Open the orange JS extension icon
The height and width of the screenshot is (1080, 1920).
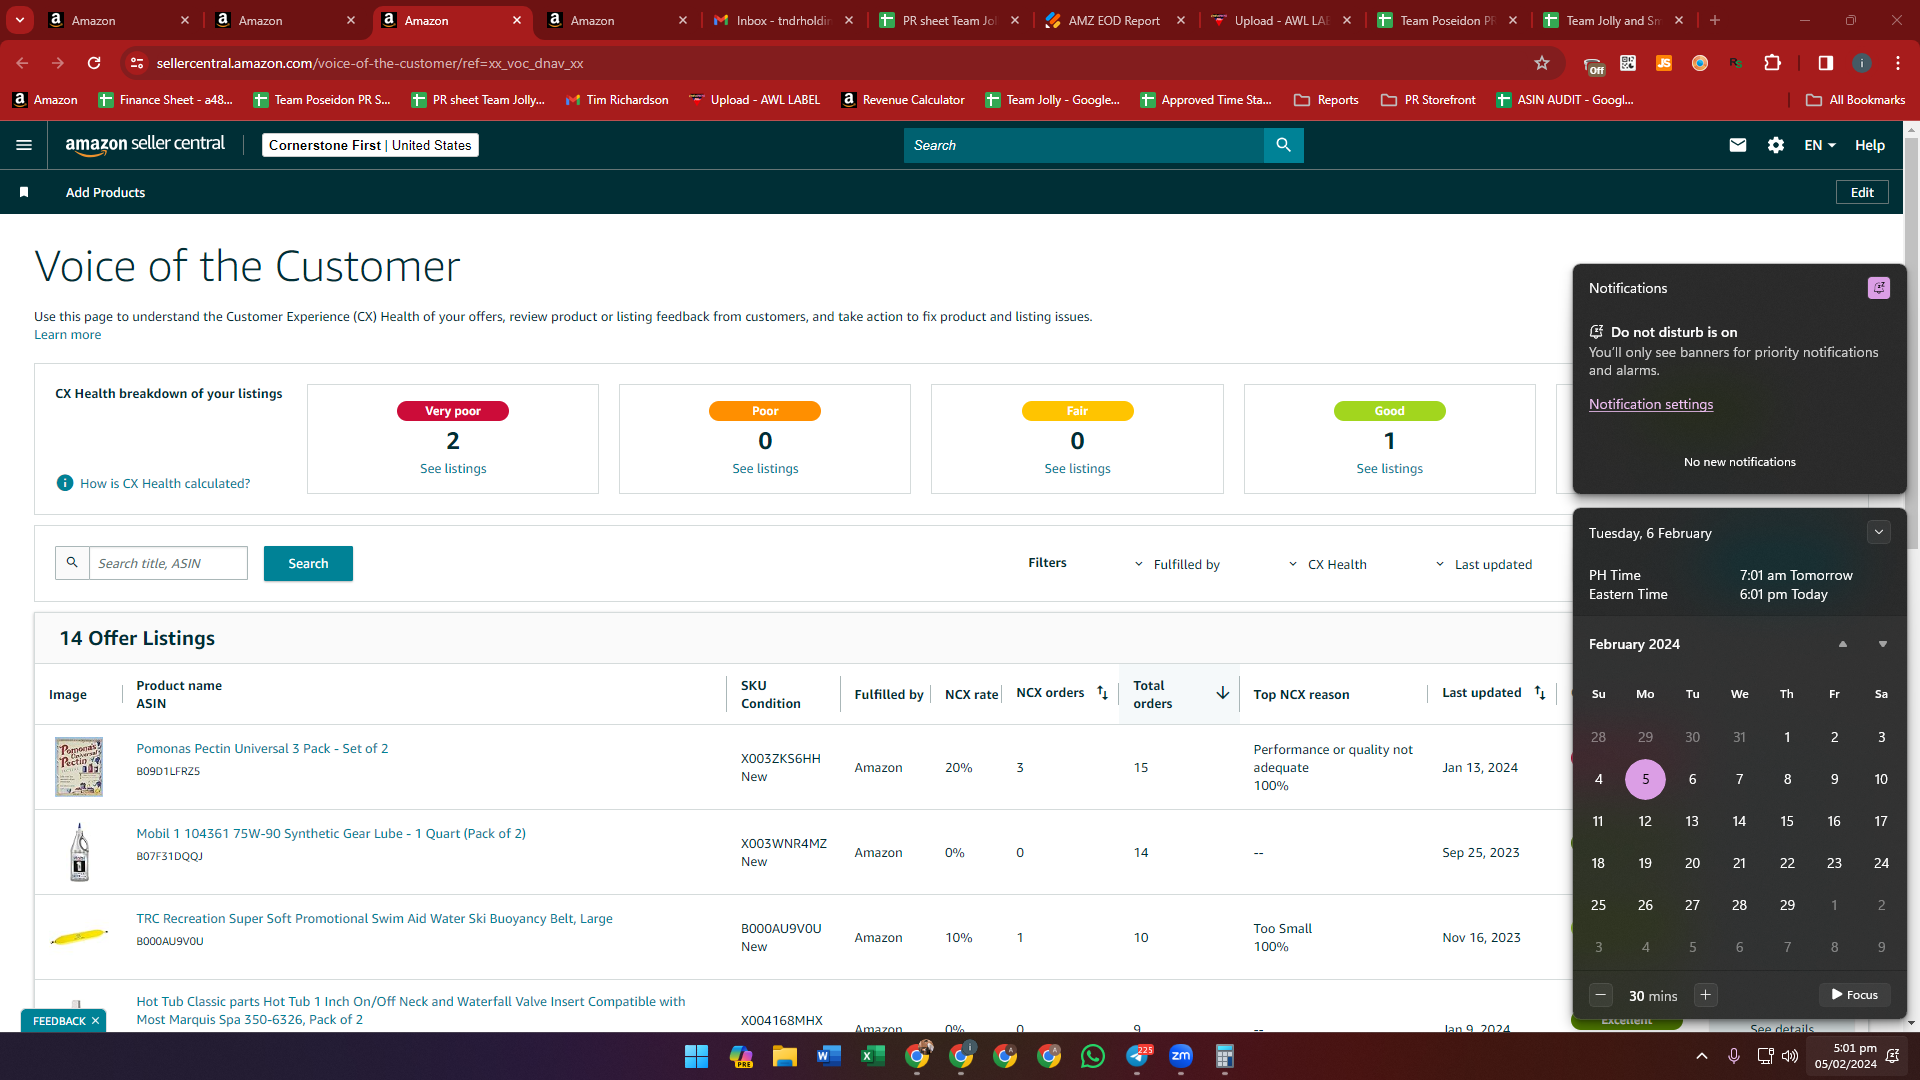click(1664, 63)
